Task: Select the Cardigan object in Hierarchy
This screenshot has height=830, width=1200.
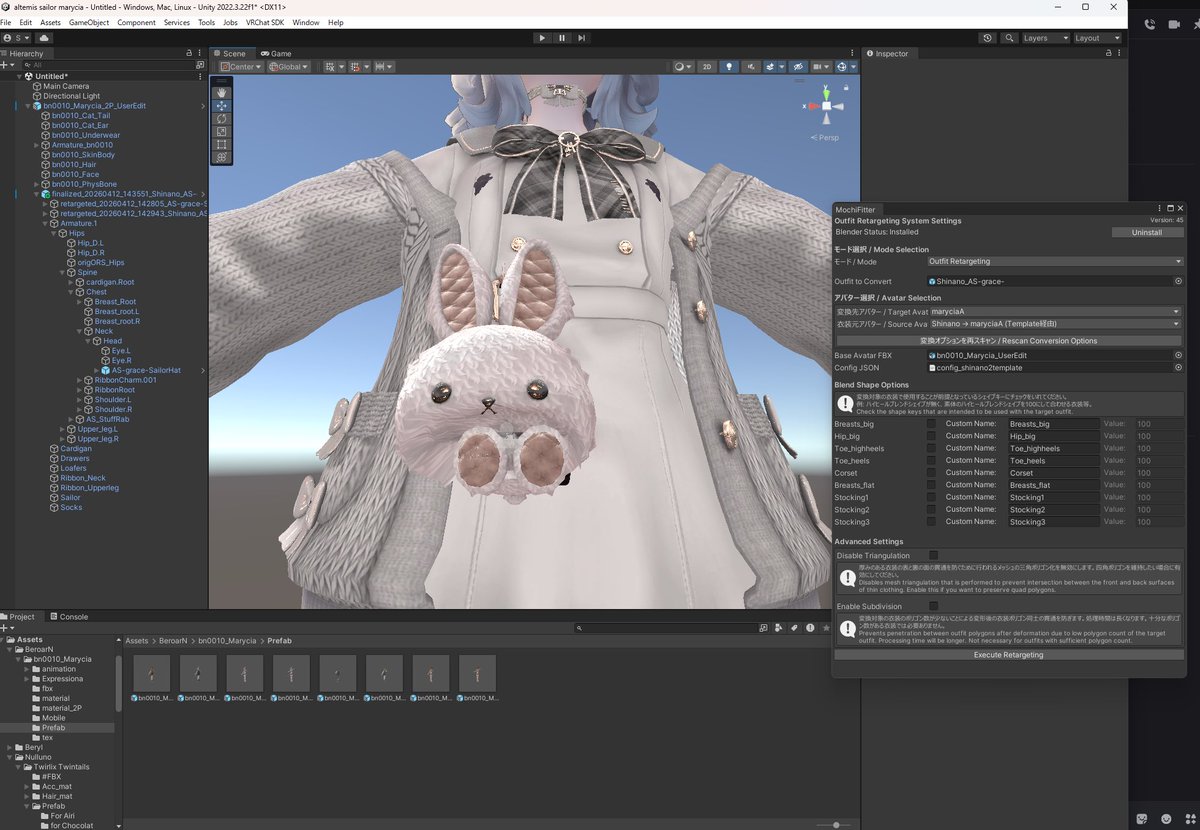Action: [x=76, y=448]
